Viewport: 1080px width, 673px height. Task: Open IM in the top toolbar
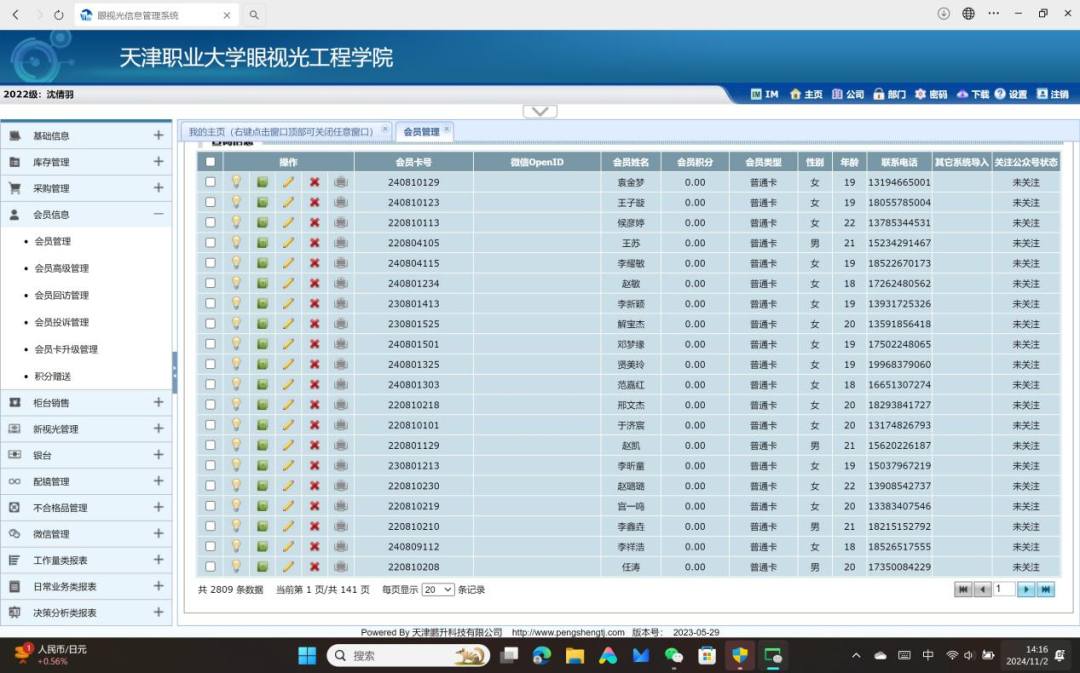point(764,94)
